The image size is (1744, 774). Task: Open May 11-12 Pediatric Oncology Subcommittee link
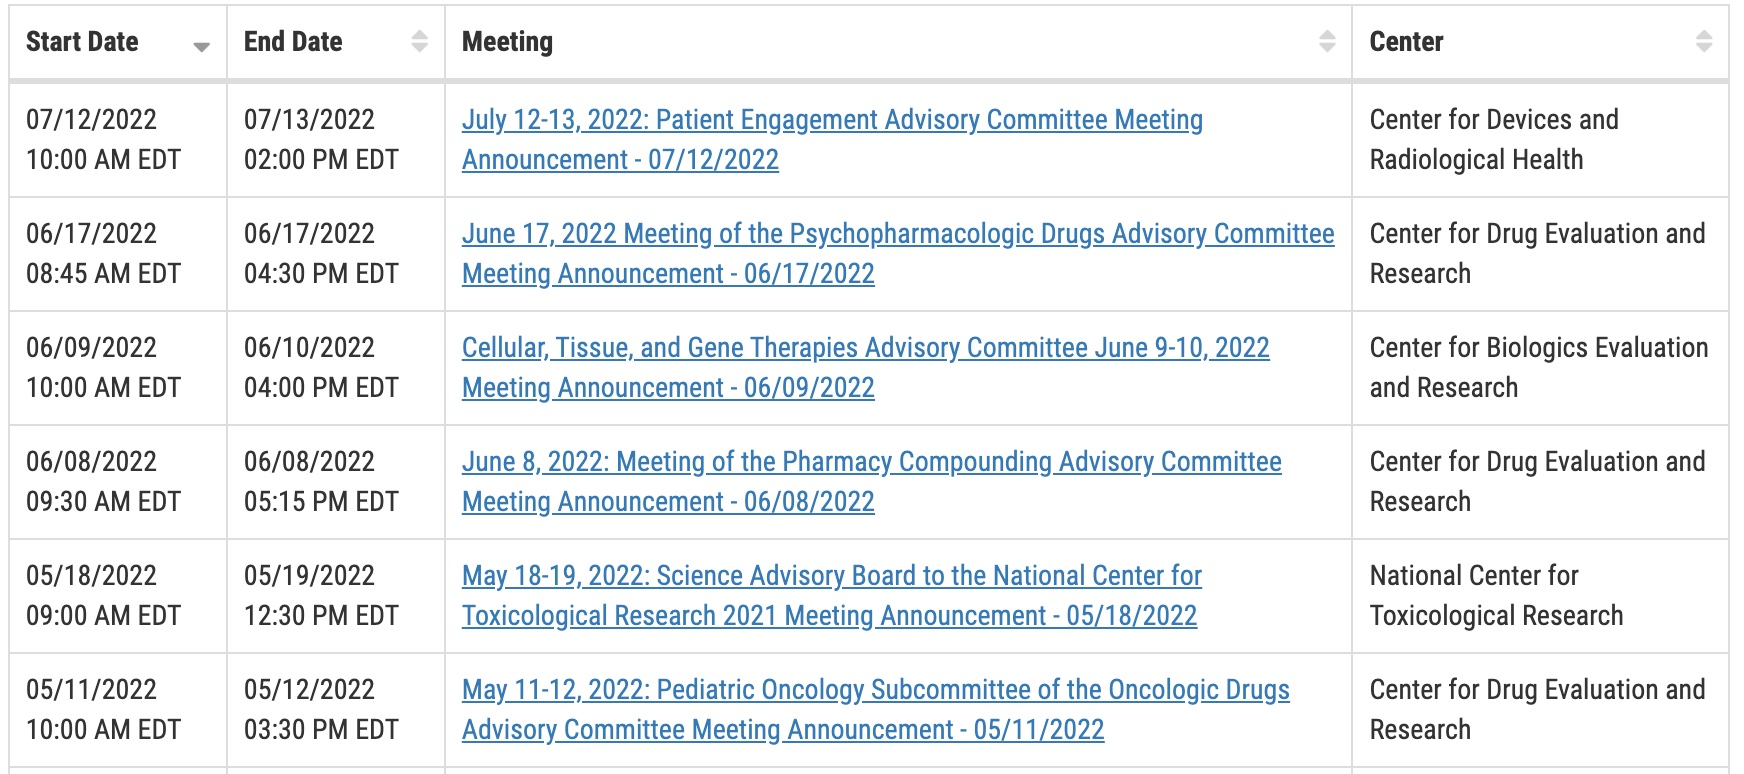[876, 710]
